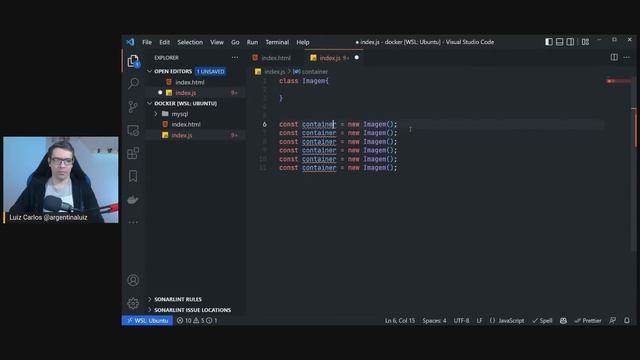
Task: Open the File menu
Action: (147, 42)
